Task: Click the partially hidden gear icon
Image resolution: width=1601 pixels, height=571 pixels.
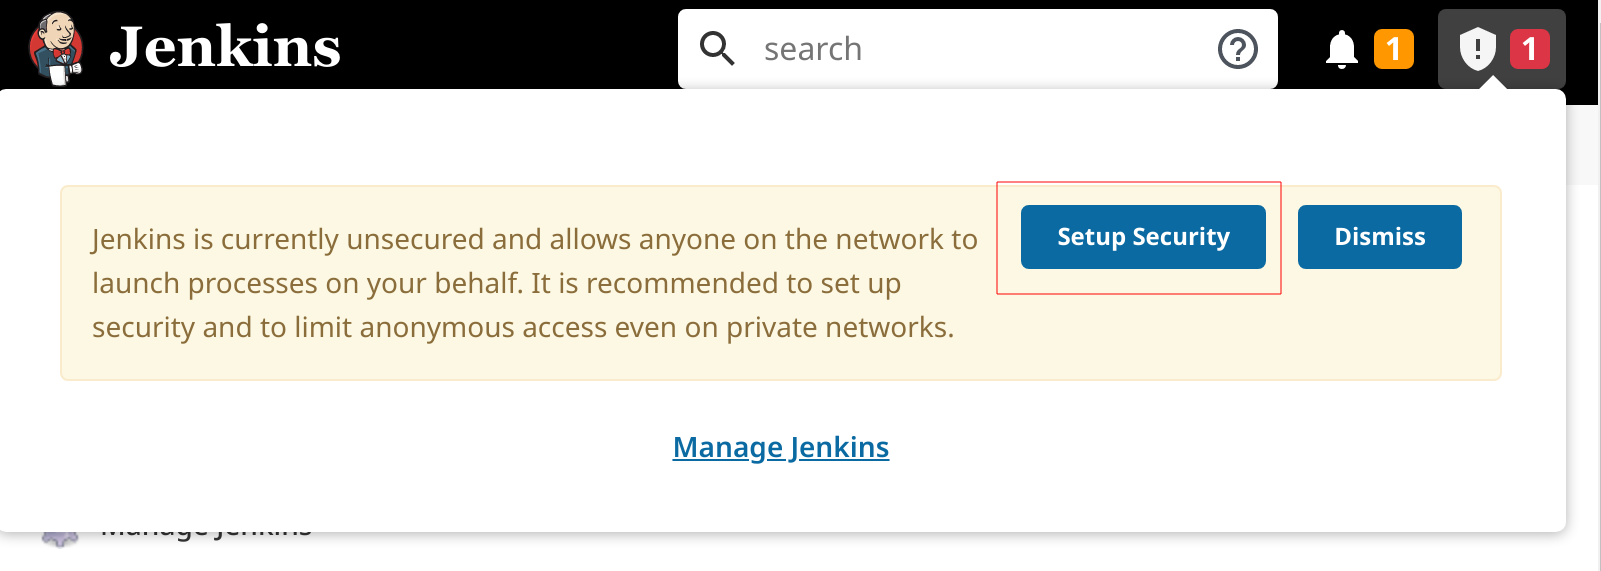Action: (60, 538)
